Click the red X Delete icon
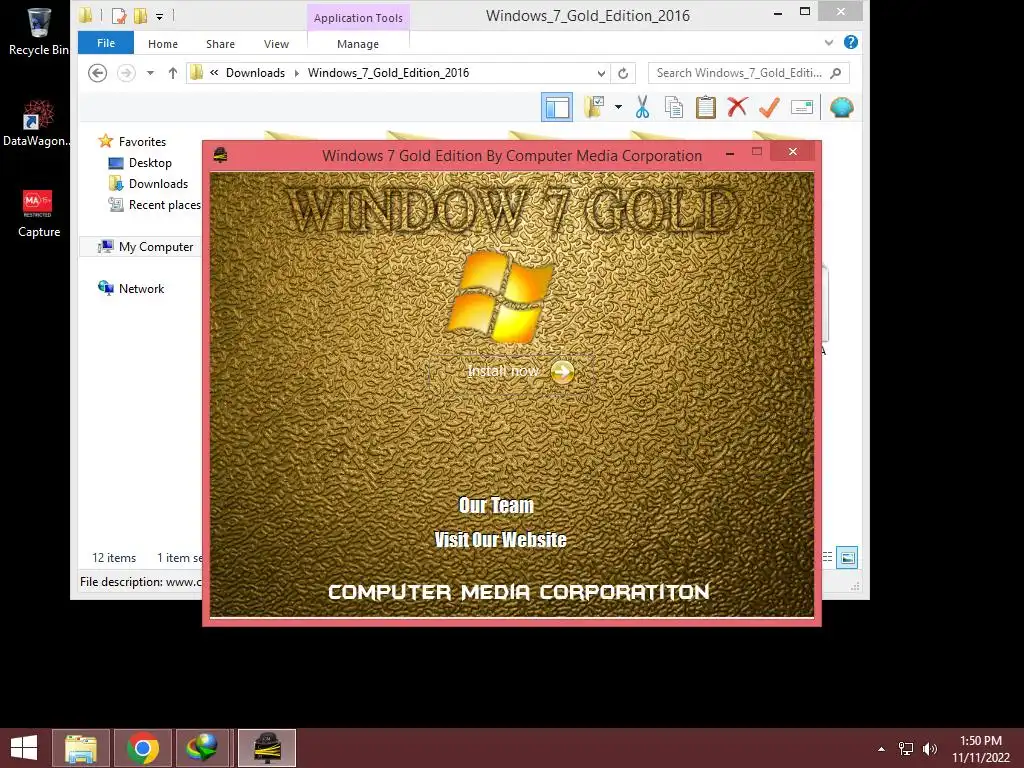The width and height of the screenshot is (1024, 768). pyautogui.click(x=737, y=106)
